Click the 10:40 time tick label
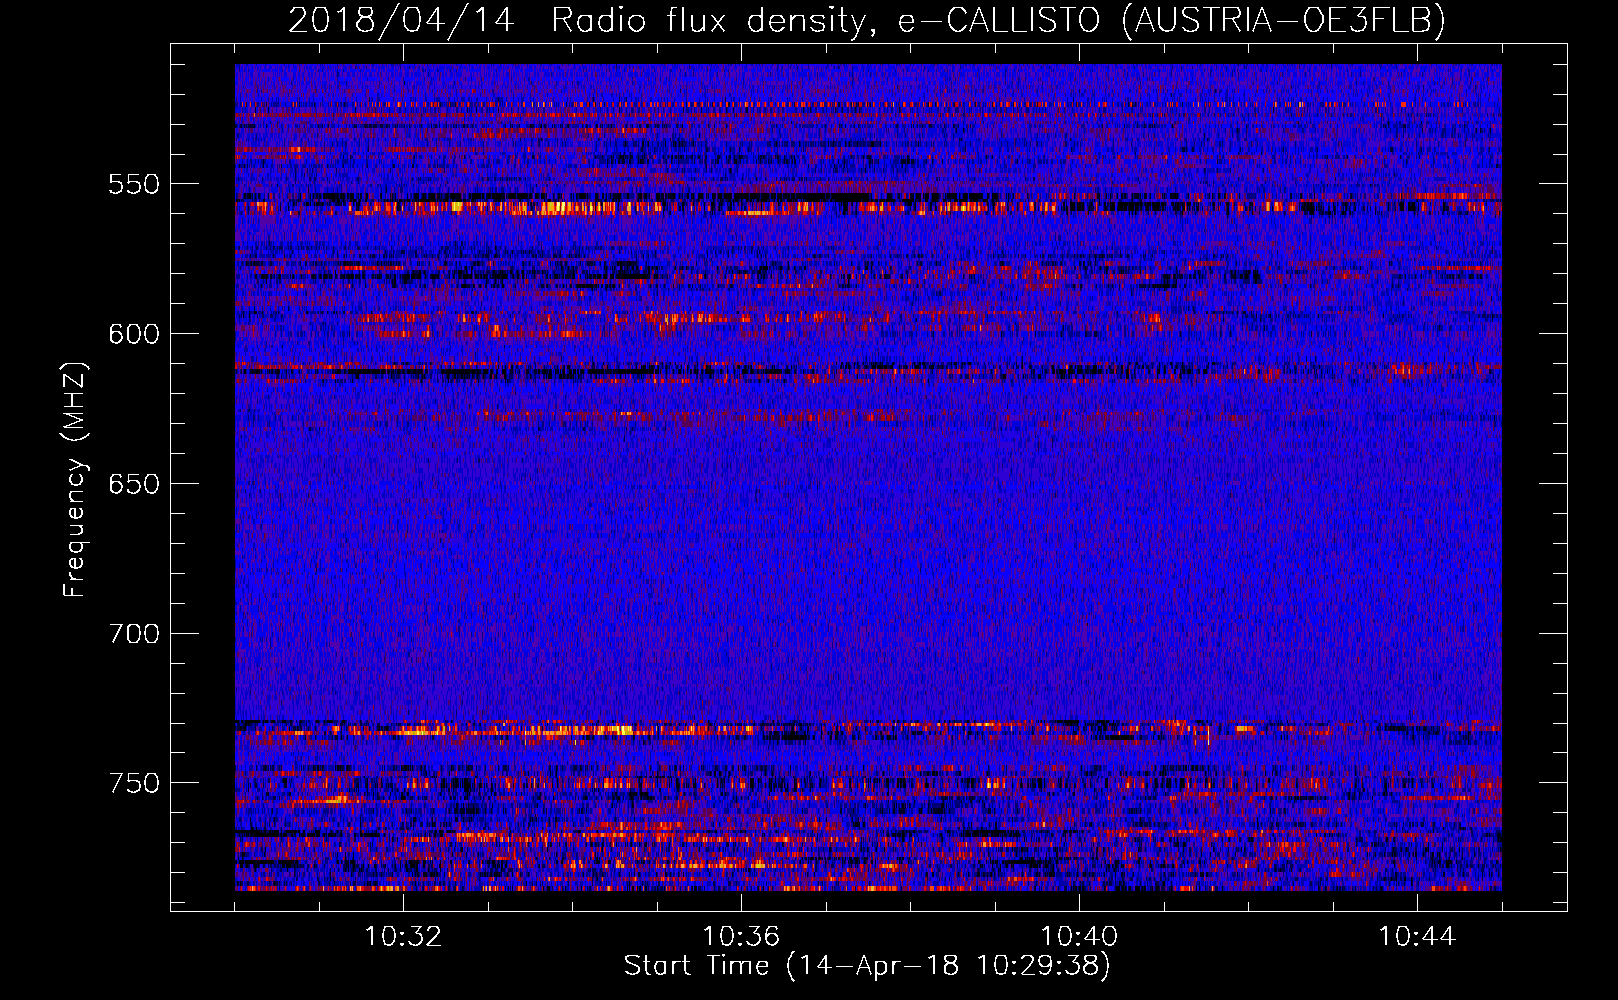The width and height of the screenshot is (1618, 1000). [1079, 937]
